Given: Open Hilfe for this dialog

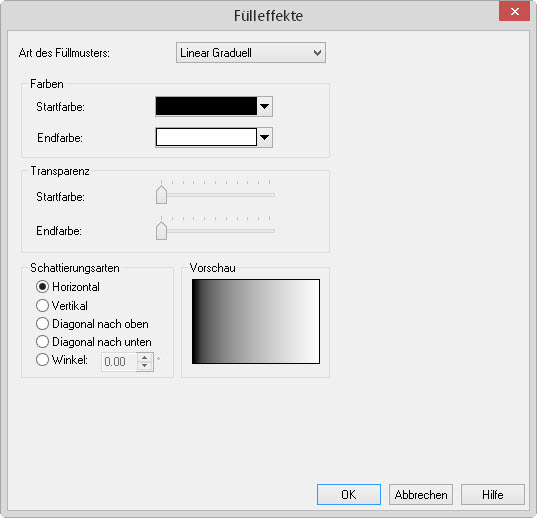Looking at the screenshot, I should (493, 494).
